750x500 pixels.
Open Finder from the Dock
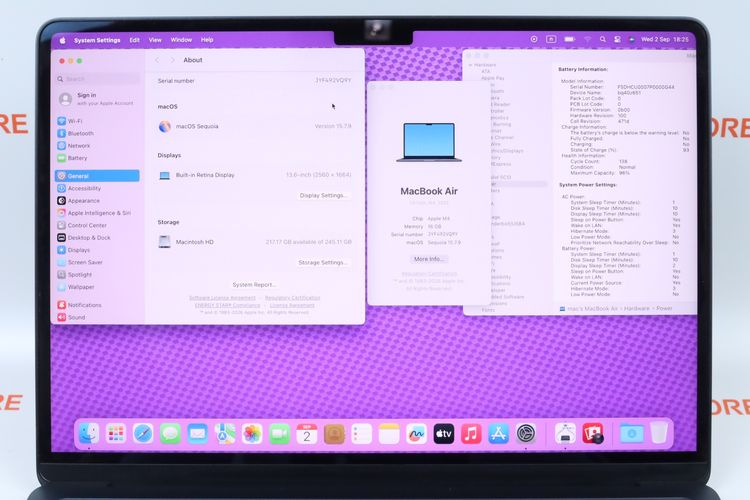(x=88, y=433)
